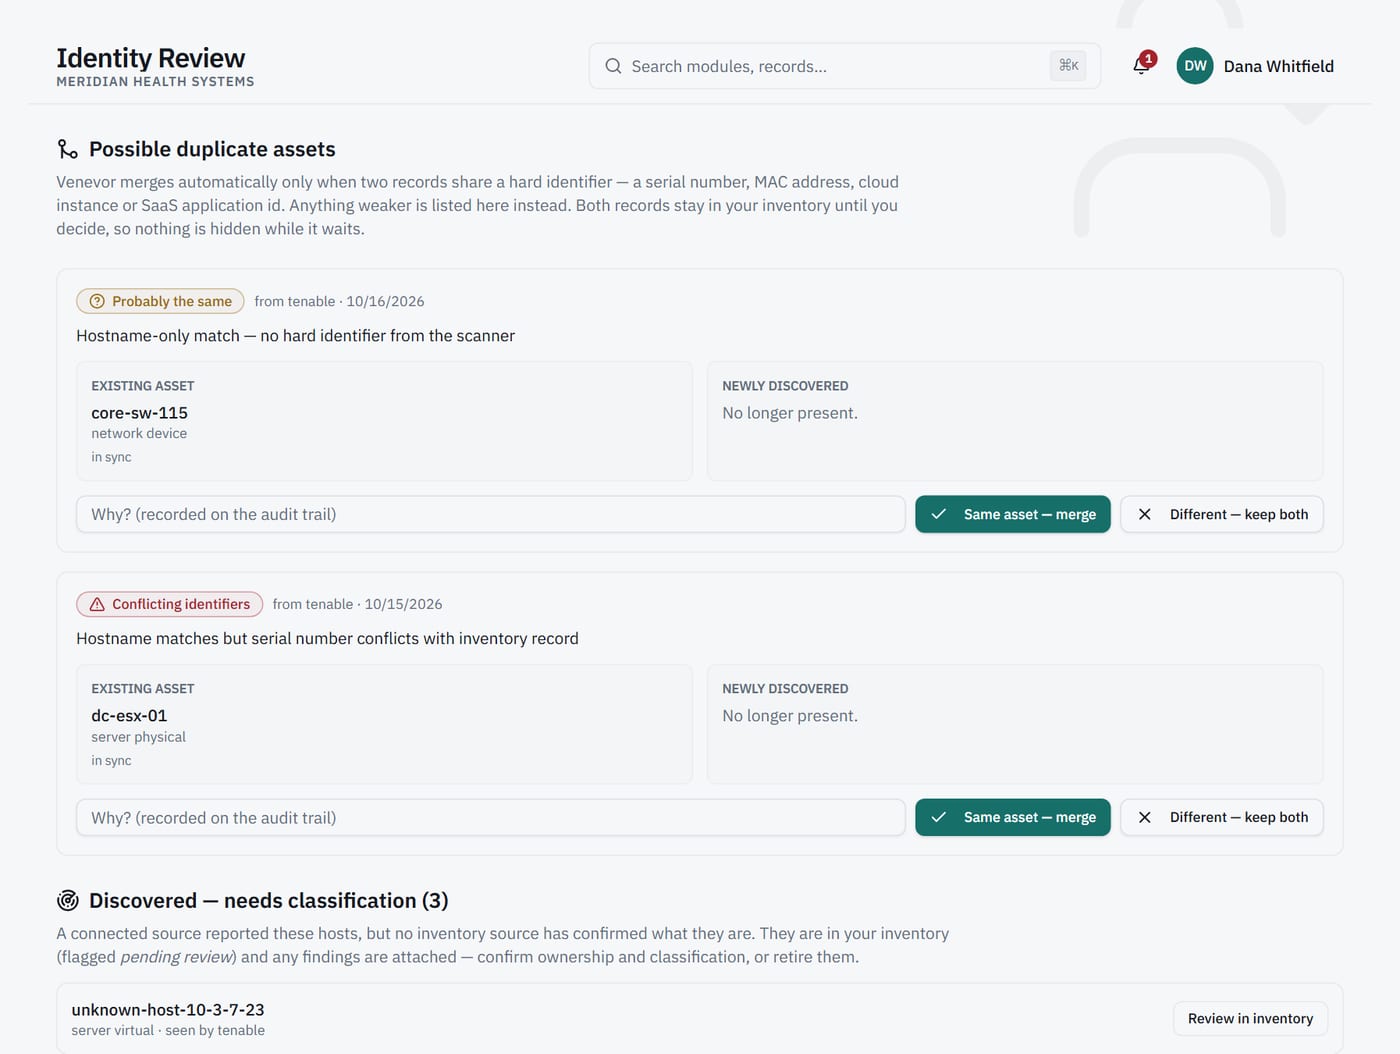Click 'from tenable · 10/15/2026' text

(357, 604)
